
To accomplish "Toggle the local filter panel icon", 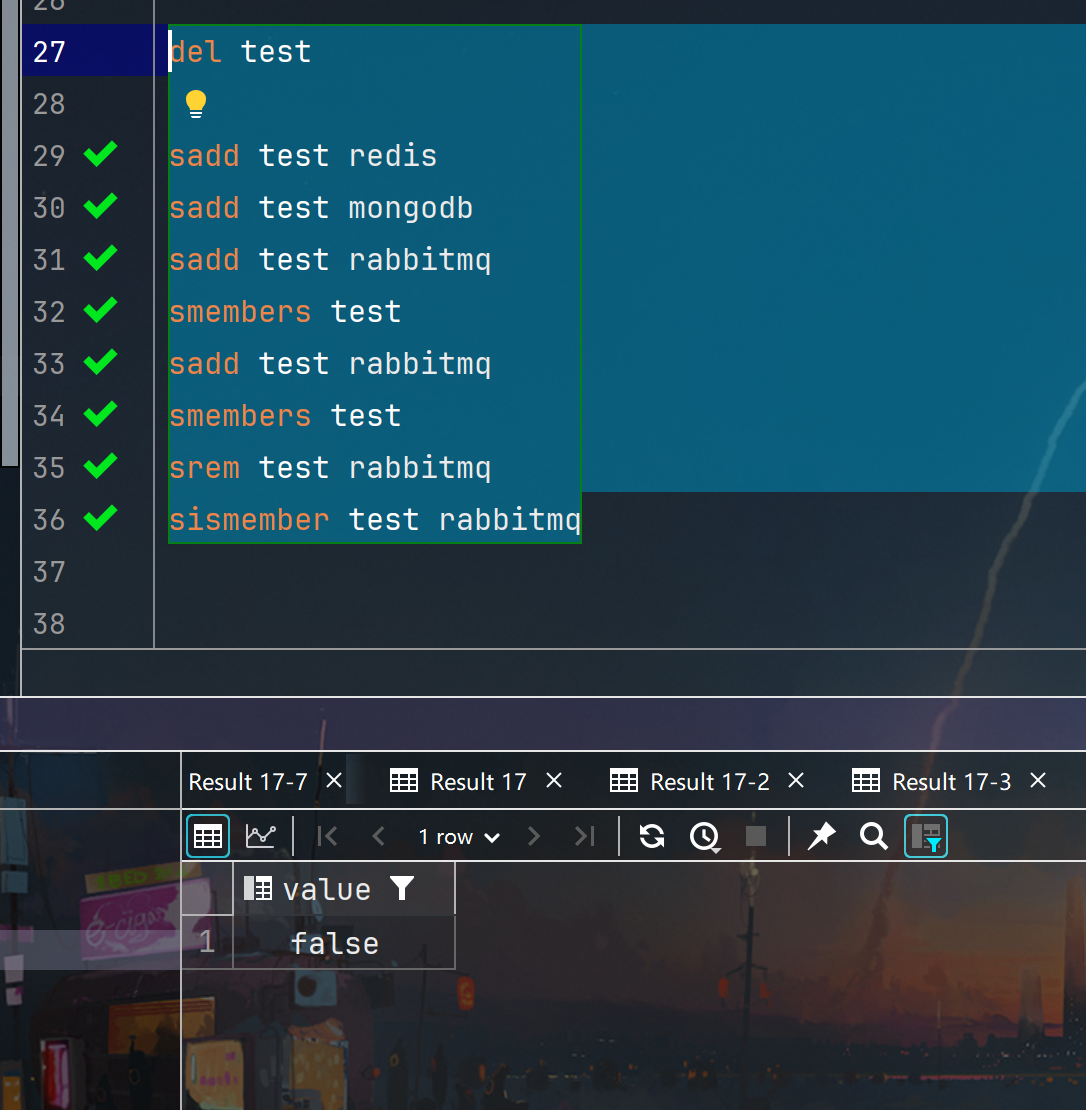I will click(926, 836).
